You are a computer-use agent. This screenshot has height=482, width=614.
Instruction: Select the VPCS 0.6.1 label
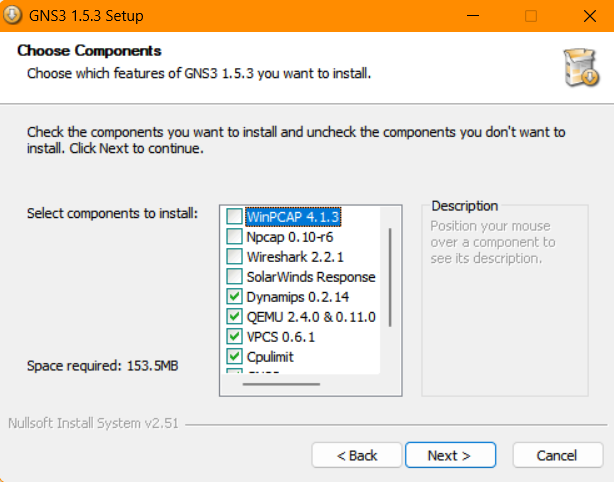pos(281,337)
